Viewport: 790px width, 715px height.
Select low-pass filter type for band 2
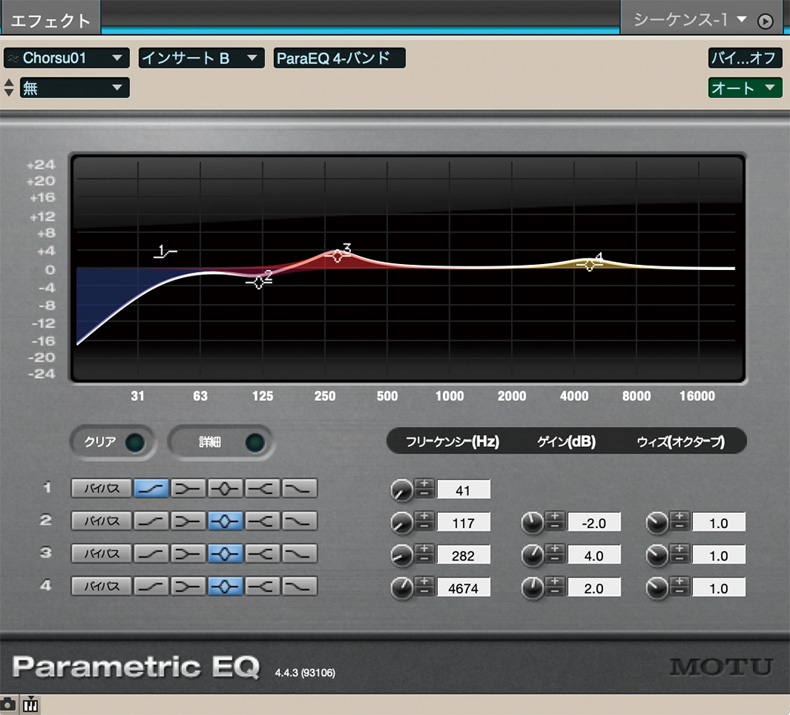(x=299, y=521)
